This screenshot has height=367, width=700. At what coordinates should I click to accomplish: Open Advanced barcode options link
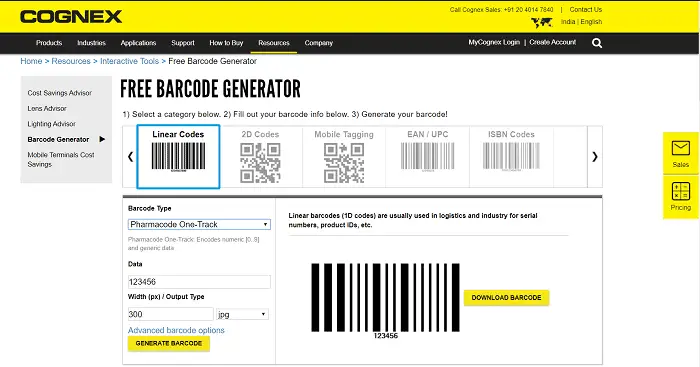point(176,330)
